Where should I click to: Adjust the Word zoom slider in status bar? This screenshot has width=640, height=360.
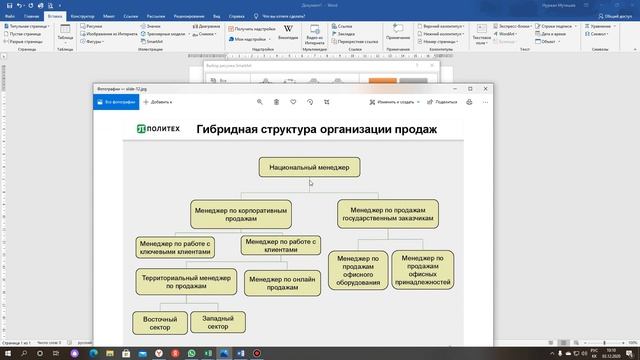pos(604,343)
